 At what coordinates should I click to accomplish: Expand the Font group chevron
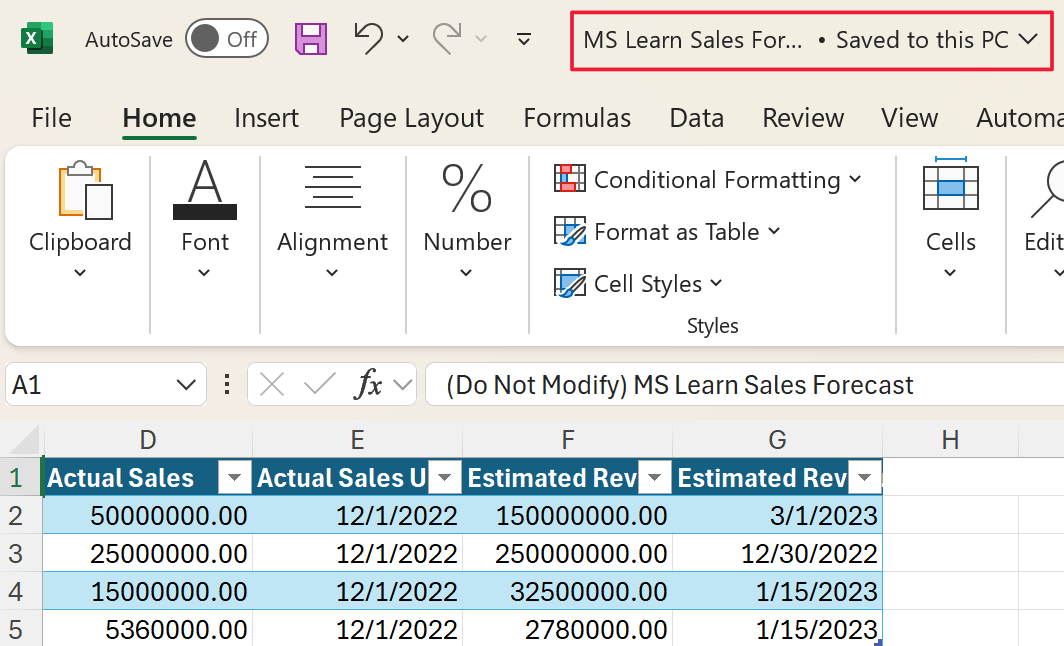tap(204, 273)
